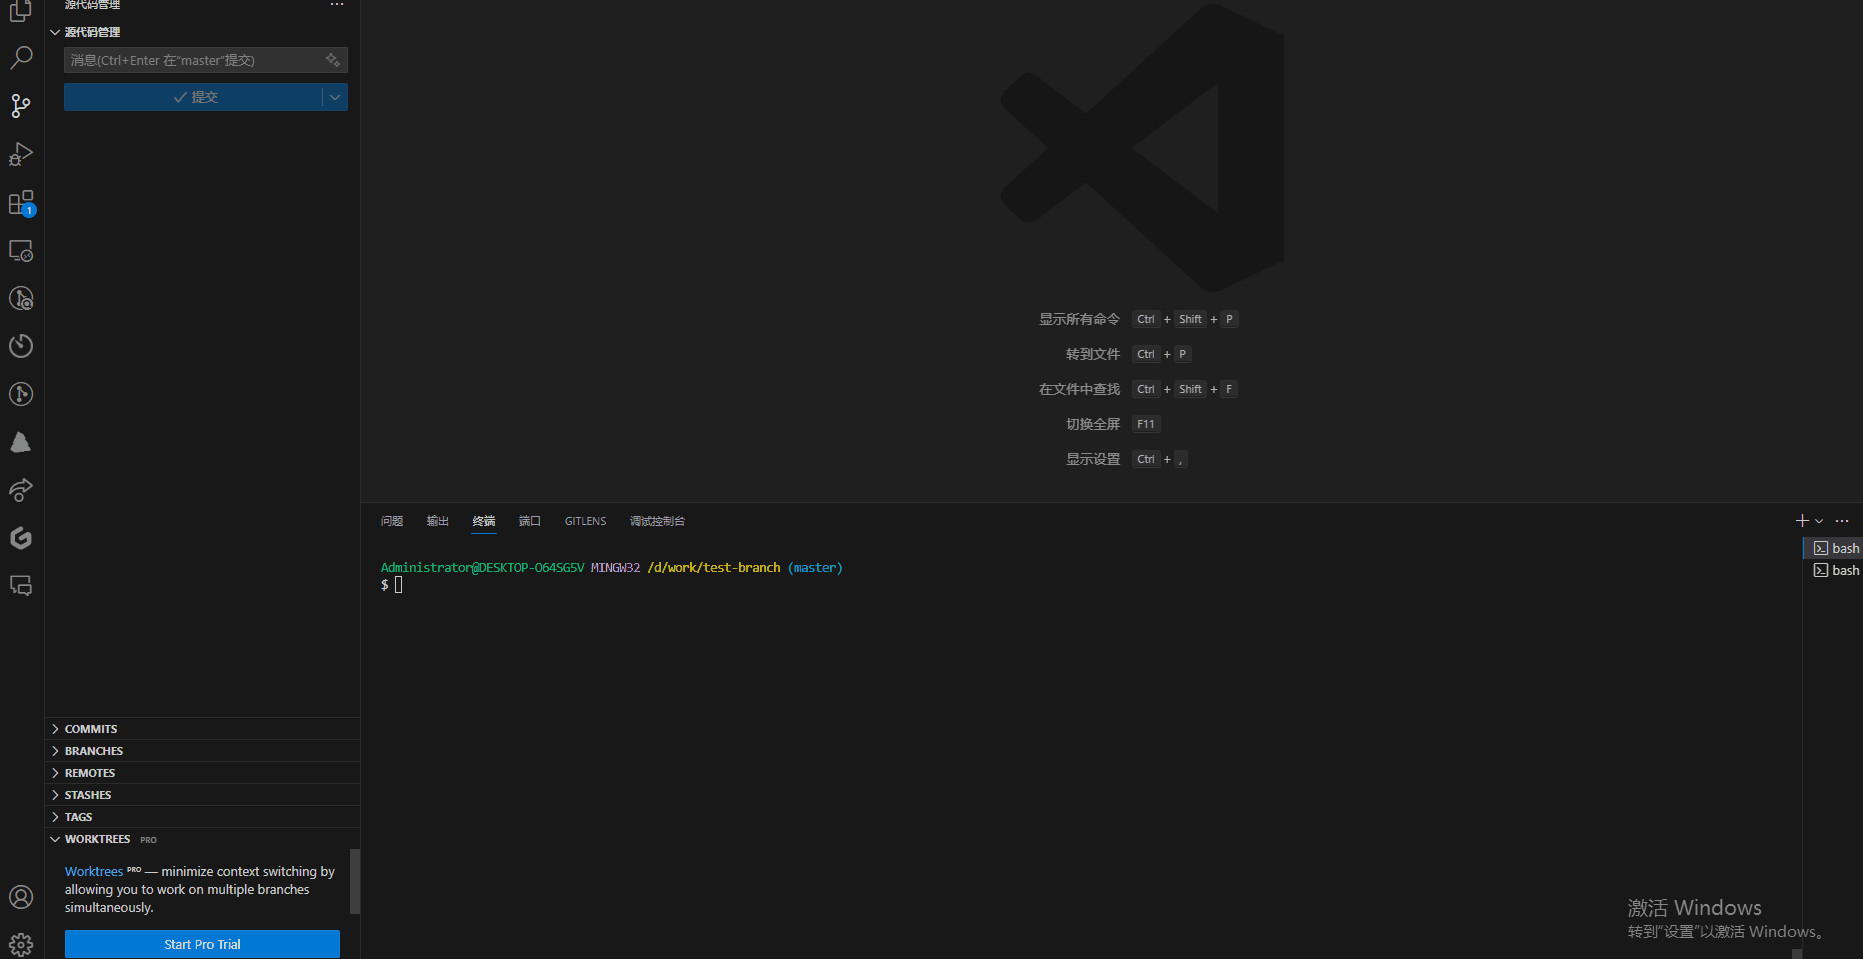1863x959 pixels.
Task: Expand the BRANCHES section
Action: pos(93,750)
